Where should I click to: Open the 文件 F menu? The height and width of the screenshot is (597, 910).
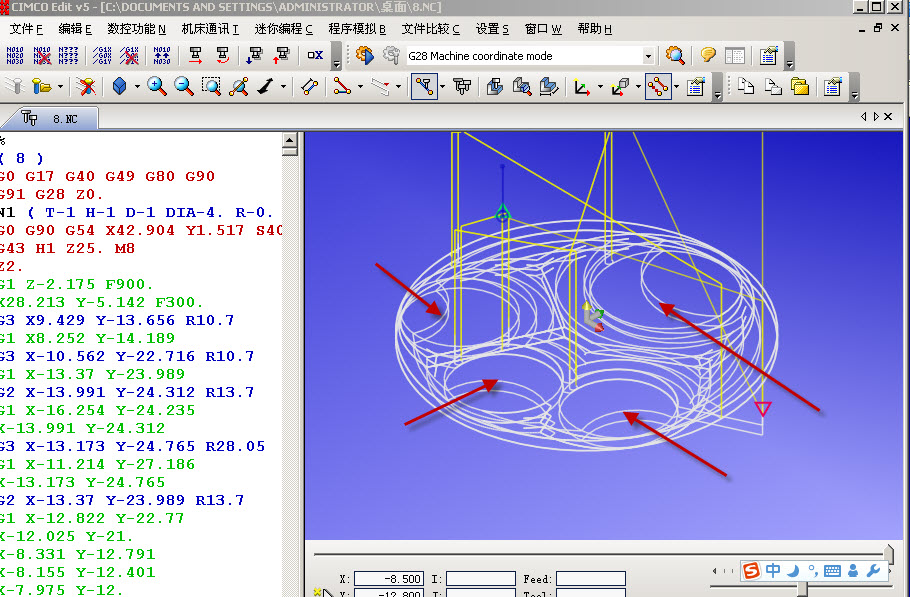[x=26, y=29]
